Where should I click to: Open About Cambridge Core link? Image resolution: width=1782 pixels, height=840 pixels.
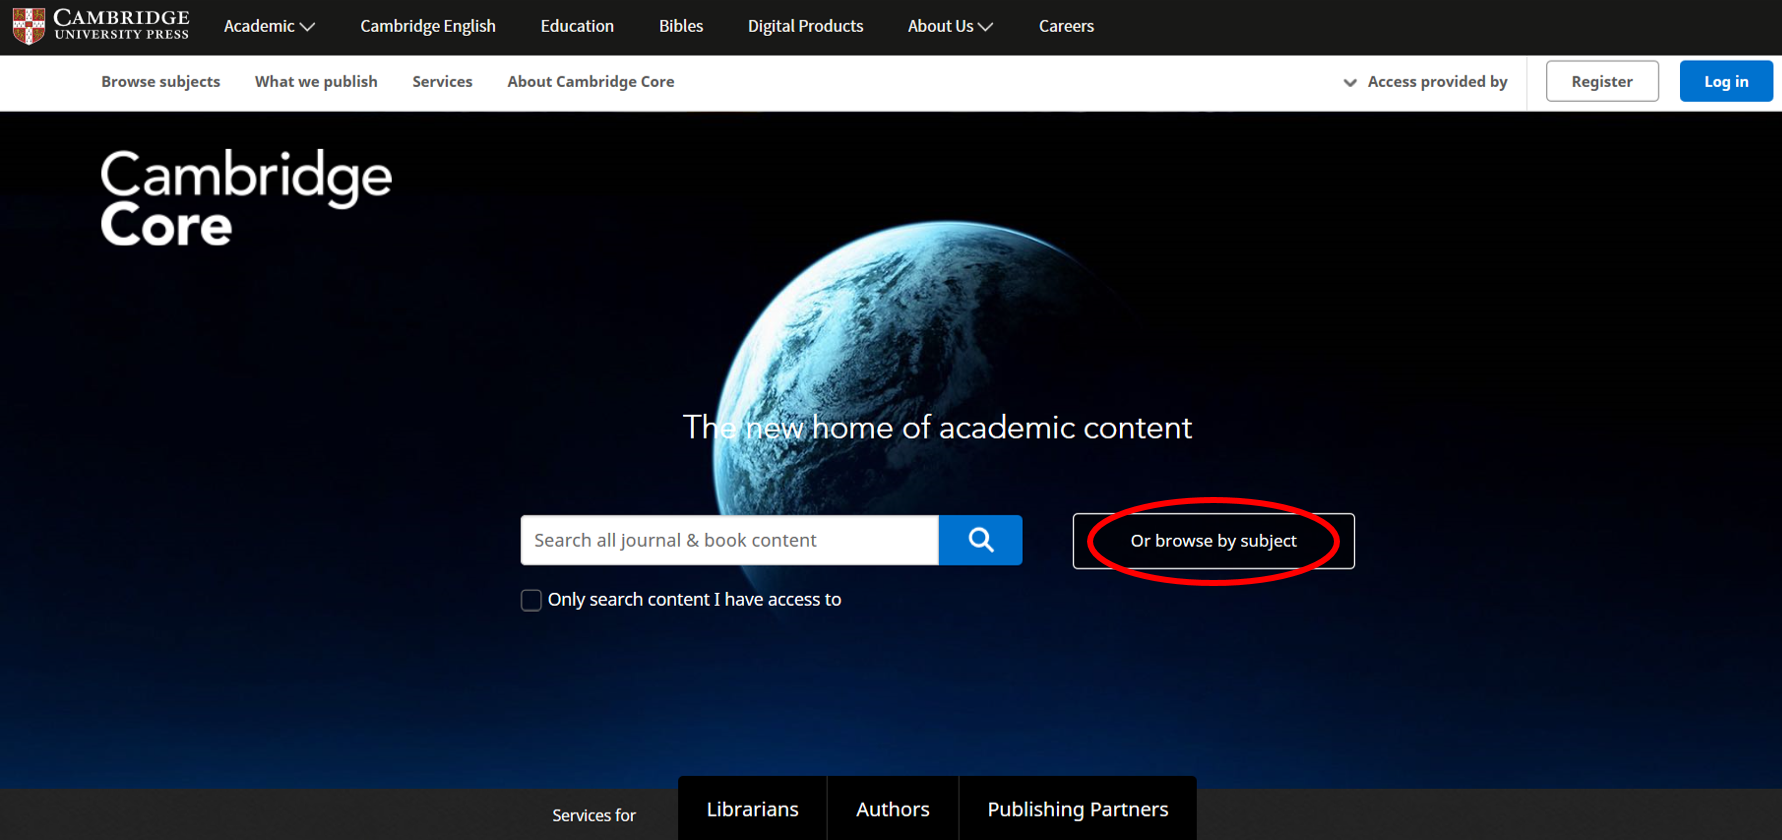pos(591,82)
